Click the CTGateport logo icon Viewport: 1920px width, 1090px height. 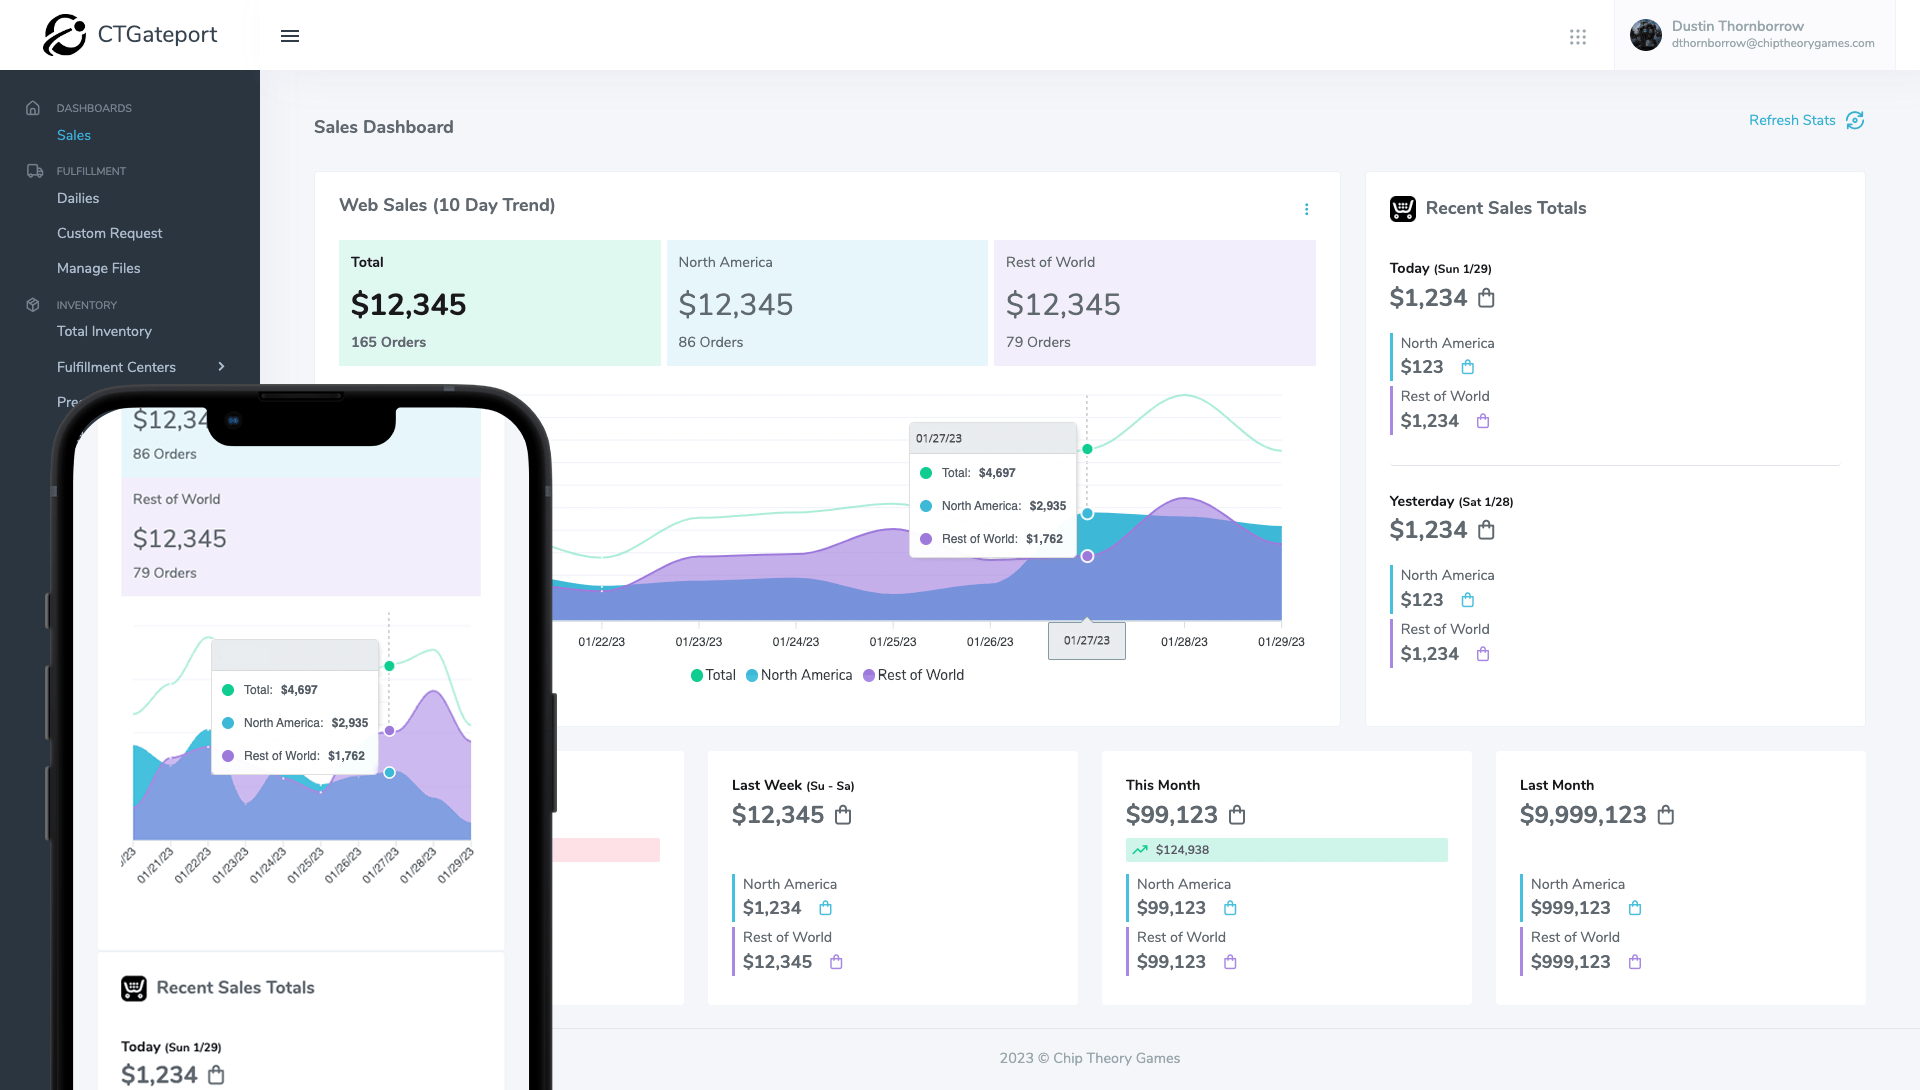coord(64,35)
